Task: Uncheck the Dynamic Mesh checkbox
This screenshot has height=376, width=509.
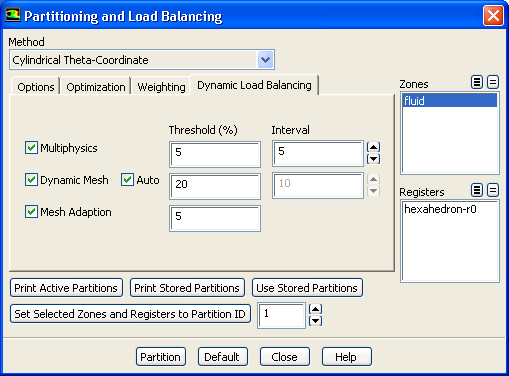Action: point(31,180)
